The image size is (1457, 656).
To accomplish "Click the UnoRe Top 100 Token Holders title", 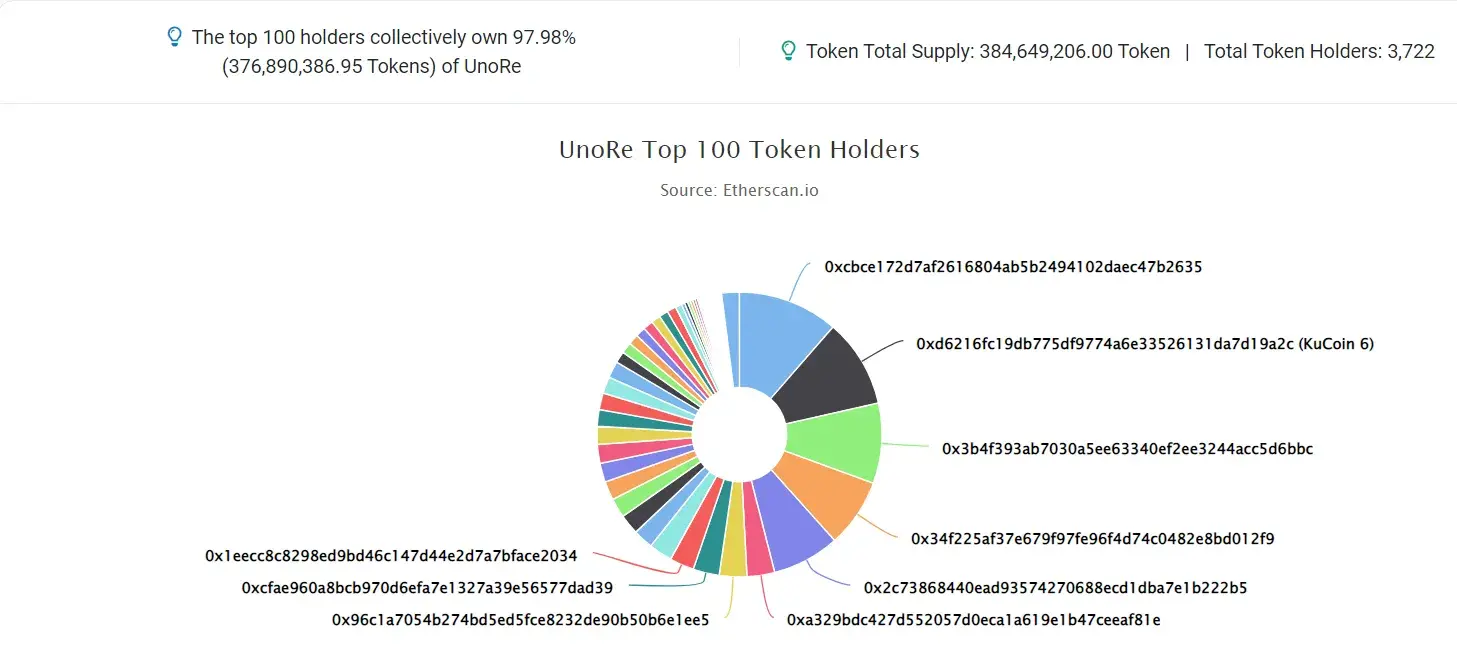I will coord(739,150).
